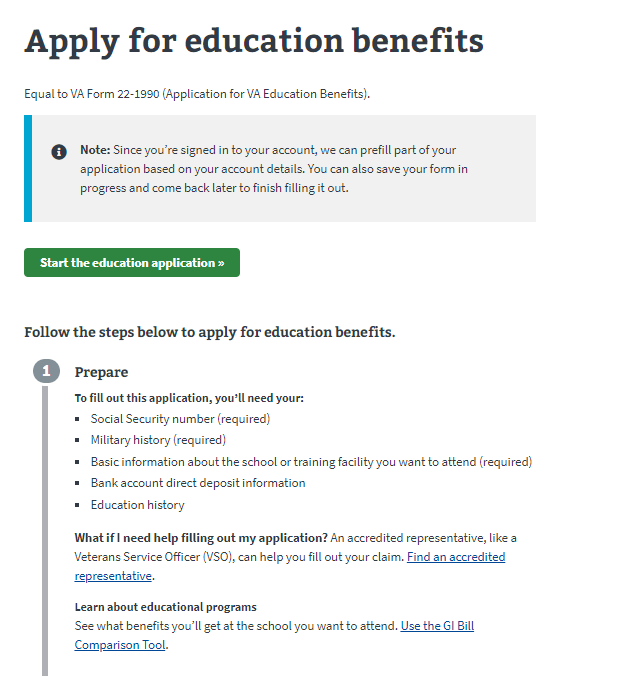
Task: Click the gray vertical step progress line
Action: [45, 530]
